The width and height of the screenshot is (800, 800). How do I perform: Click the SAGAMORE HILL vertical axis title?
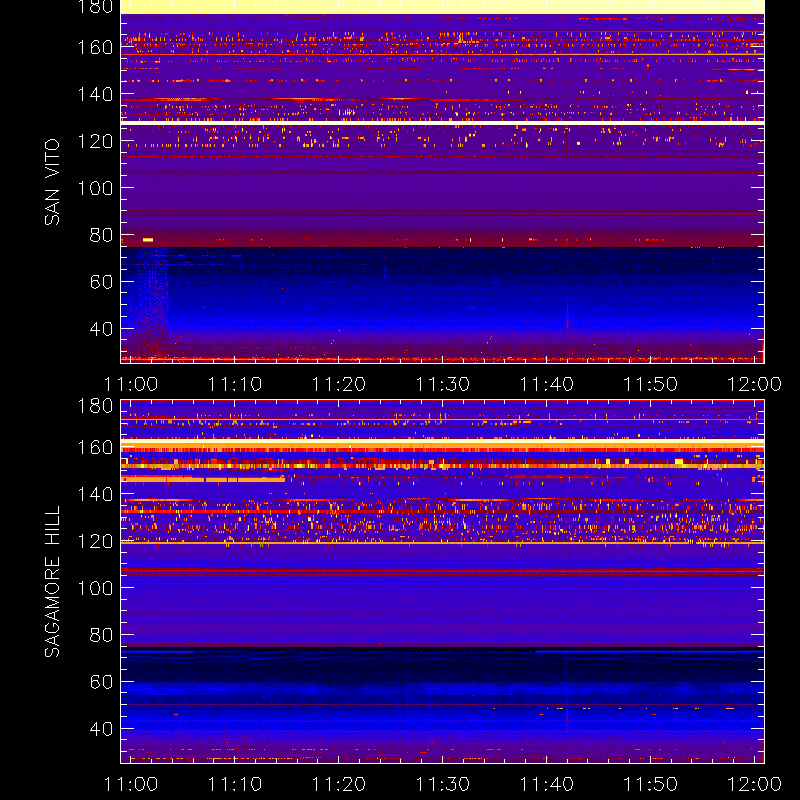52,582
